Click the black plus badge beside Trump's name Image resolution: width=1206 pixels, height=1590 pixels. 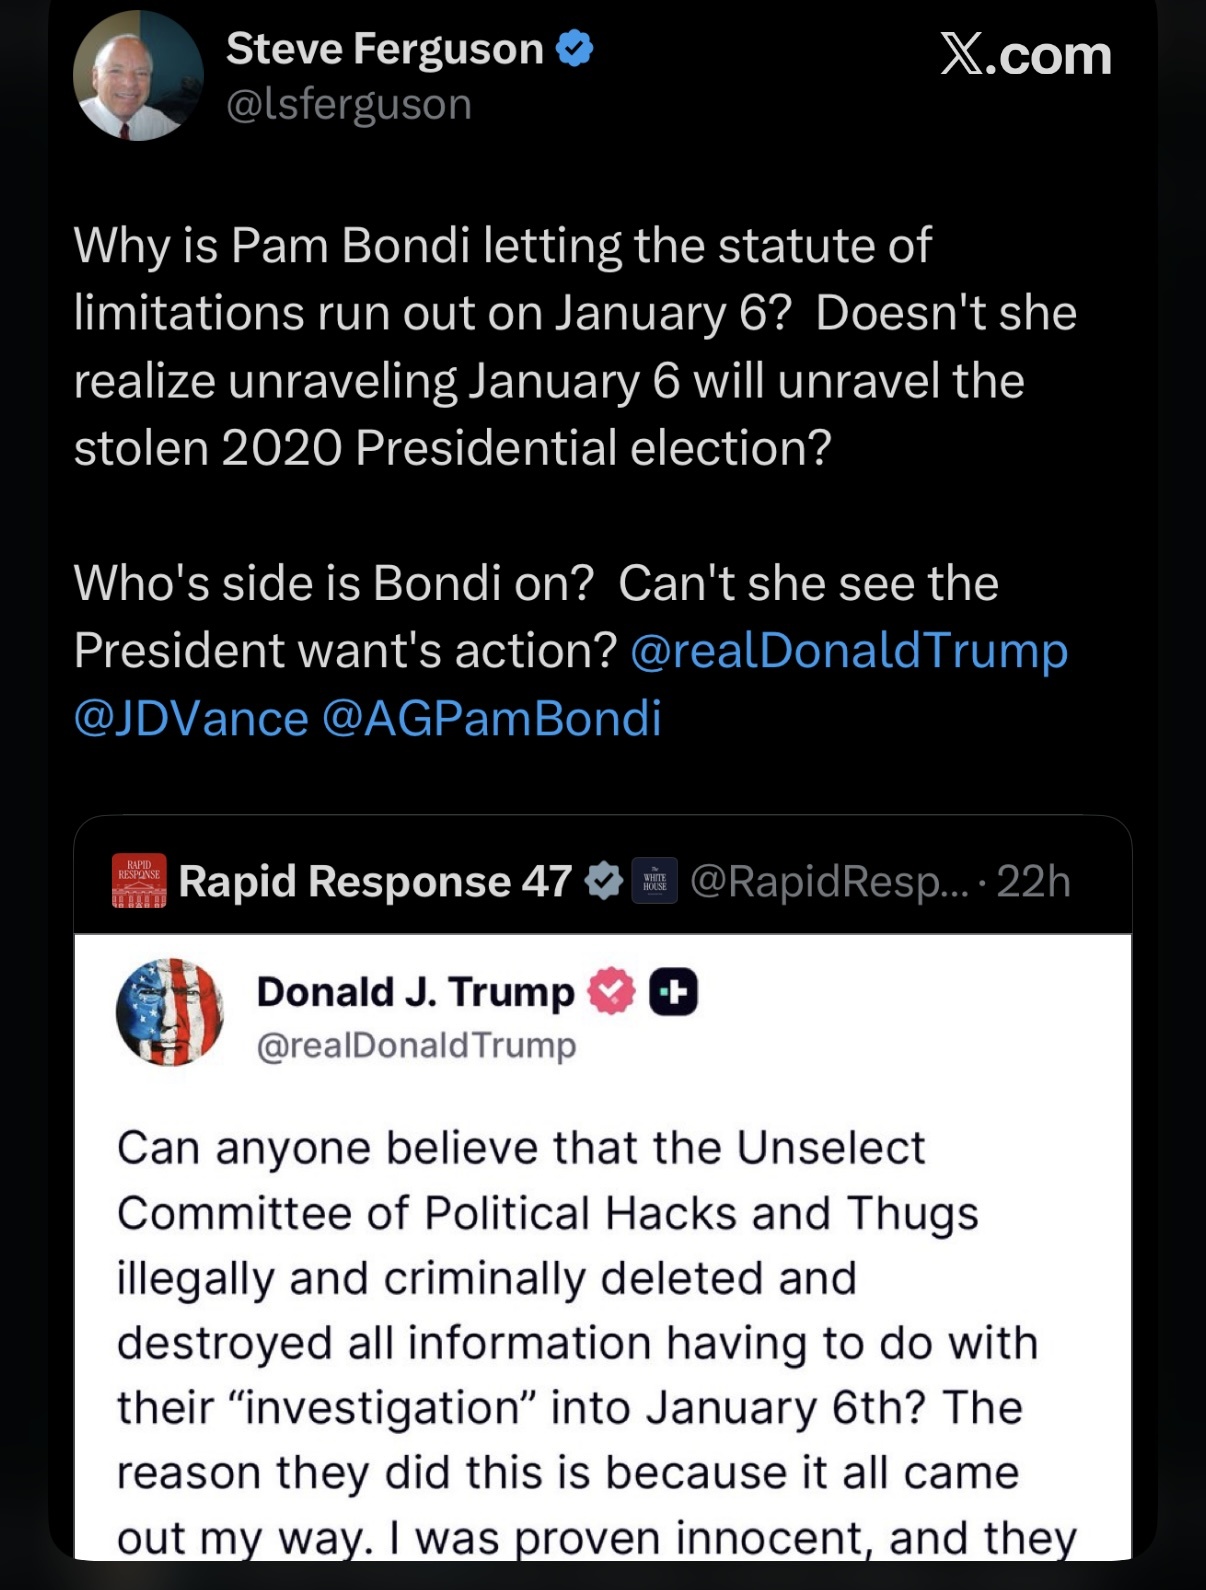(x=674, y=992)
